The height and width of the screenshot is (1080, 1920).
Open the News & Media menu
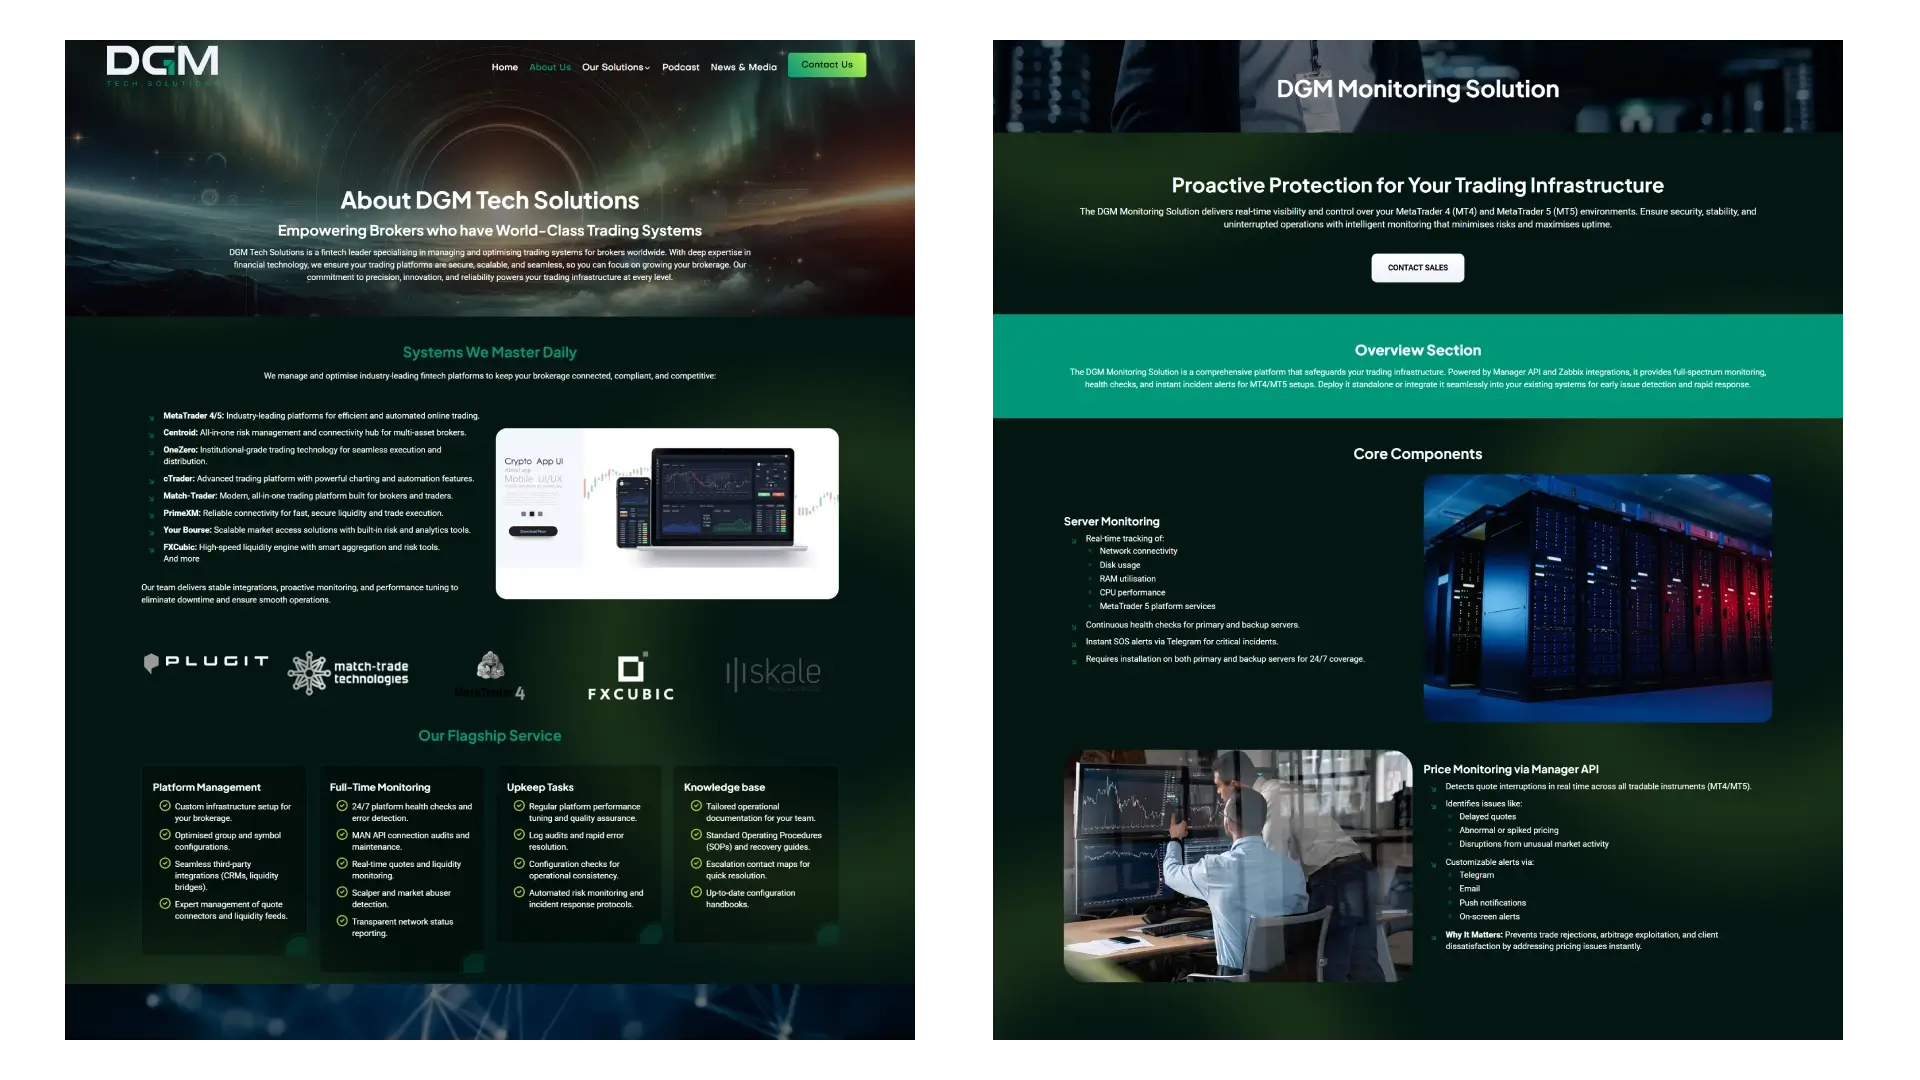(744, 67)
